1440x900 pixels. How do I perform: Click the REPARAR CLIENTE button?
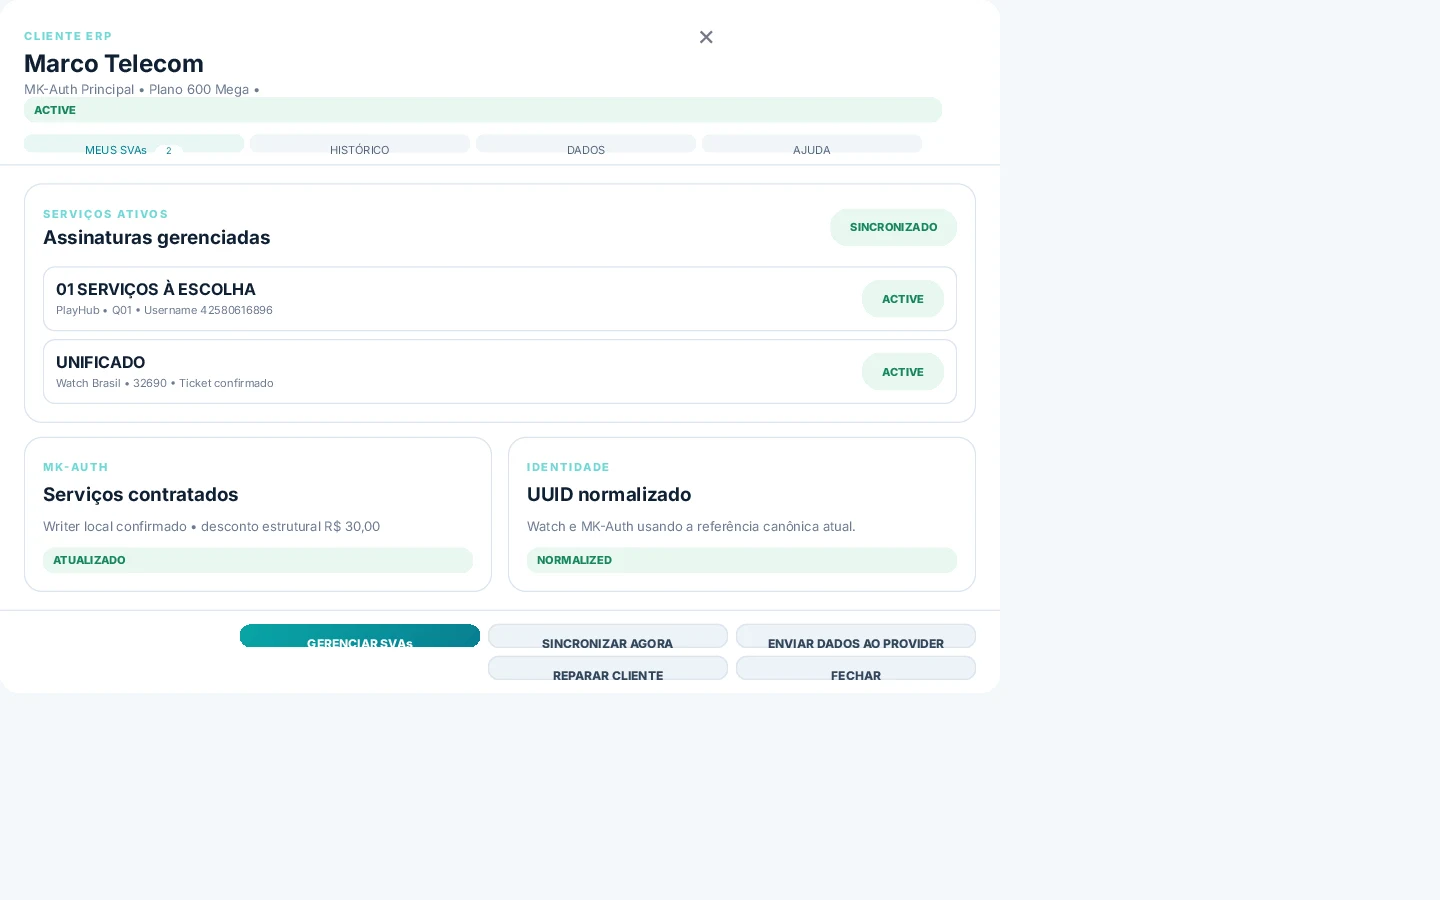point(608,668)
